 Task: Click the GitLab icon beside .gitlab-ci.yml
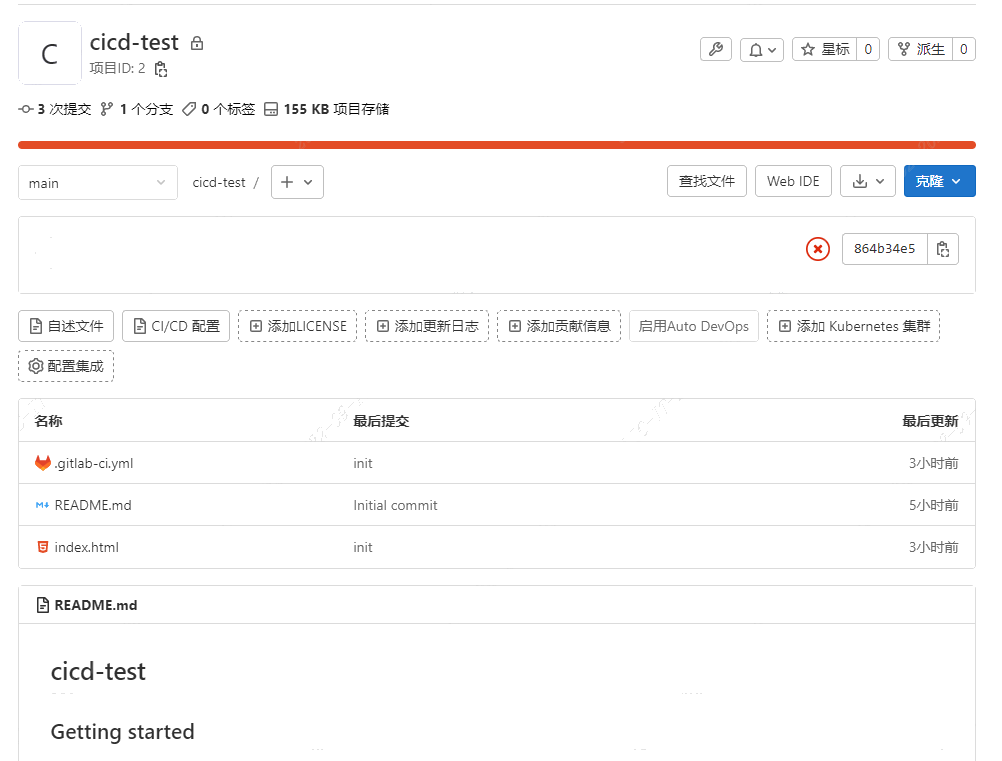pos(43,463)
